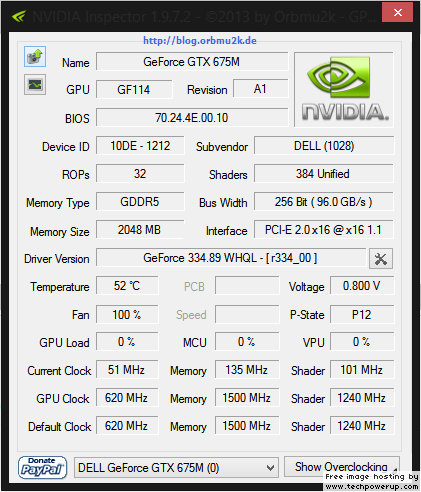Image resolution: width=421 pixels, height=492 pixels.
Task: Click GPU Load value 0 %
Action: coord(127,342)
